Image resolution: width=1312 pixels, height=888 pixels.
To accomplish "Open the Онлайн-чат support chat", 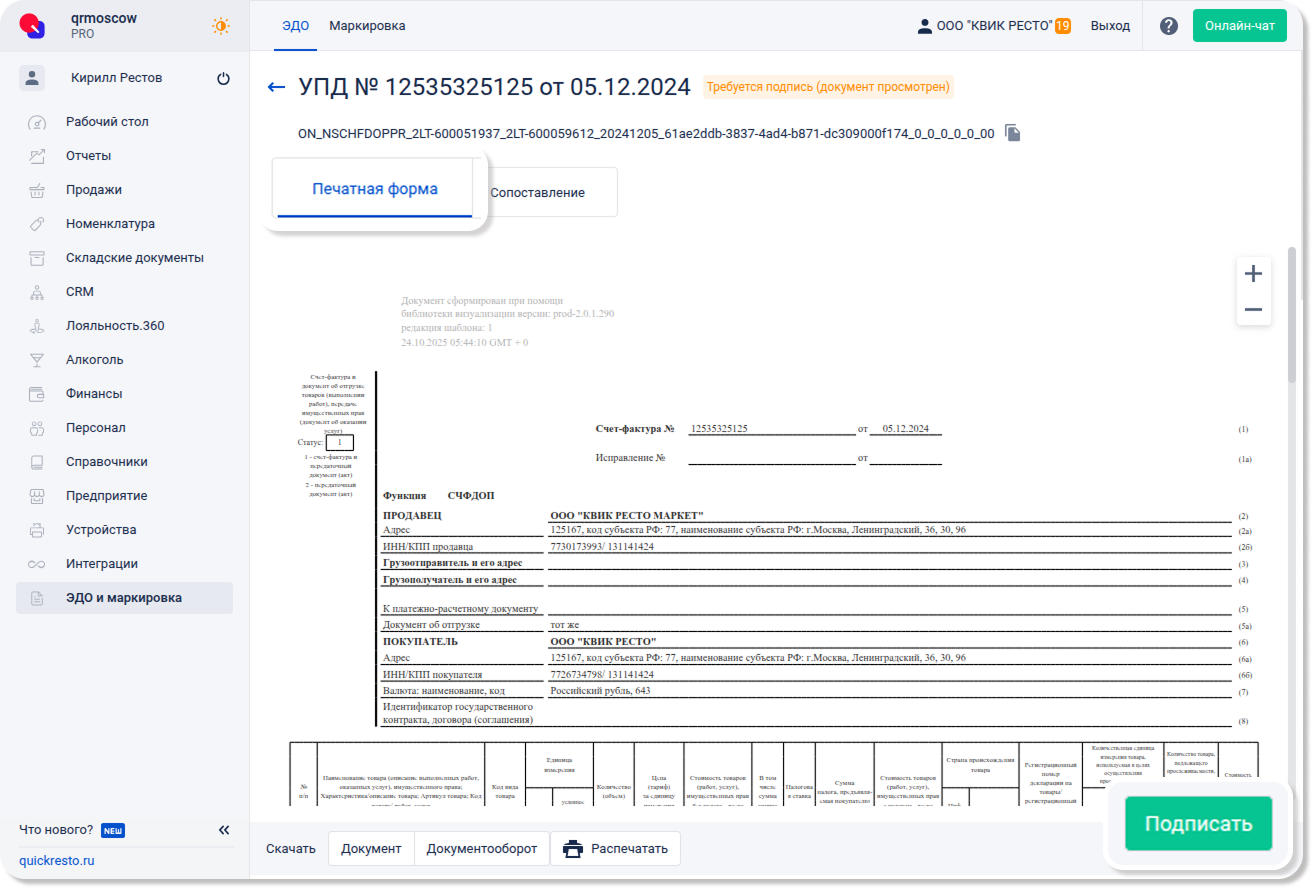I will (1239, 26).
